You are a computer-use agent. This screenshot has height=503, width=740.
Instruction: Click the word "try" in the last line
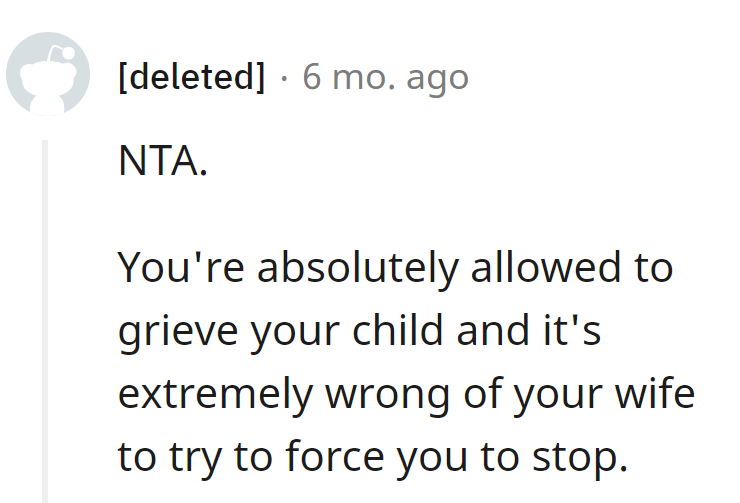(198, 457)
